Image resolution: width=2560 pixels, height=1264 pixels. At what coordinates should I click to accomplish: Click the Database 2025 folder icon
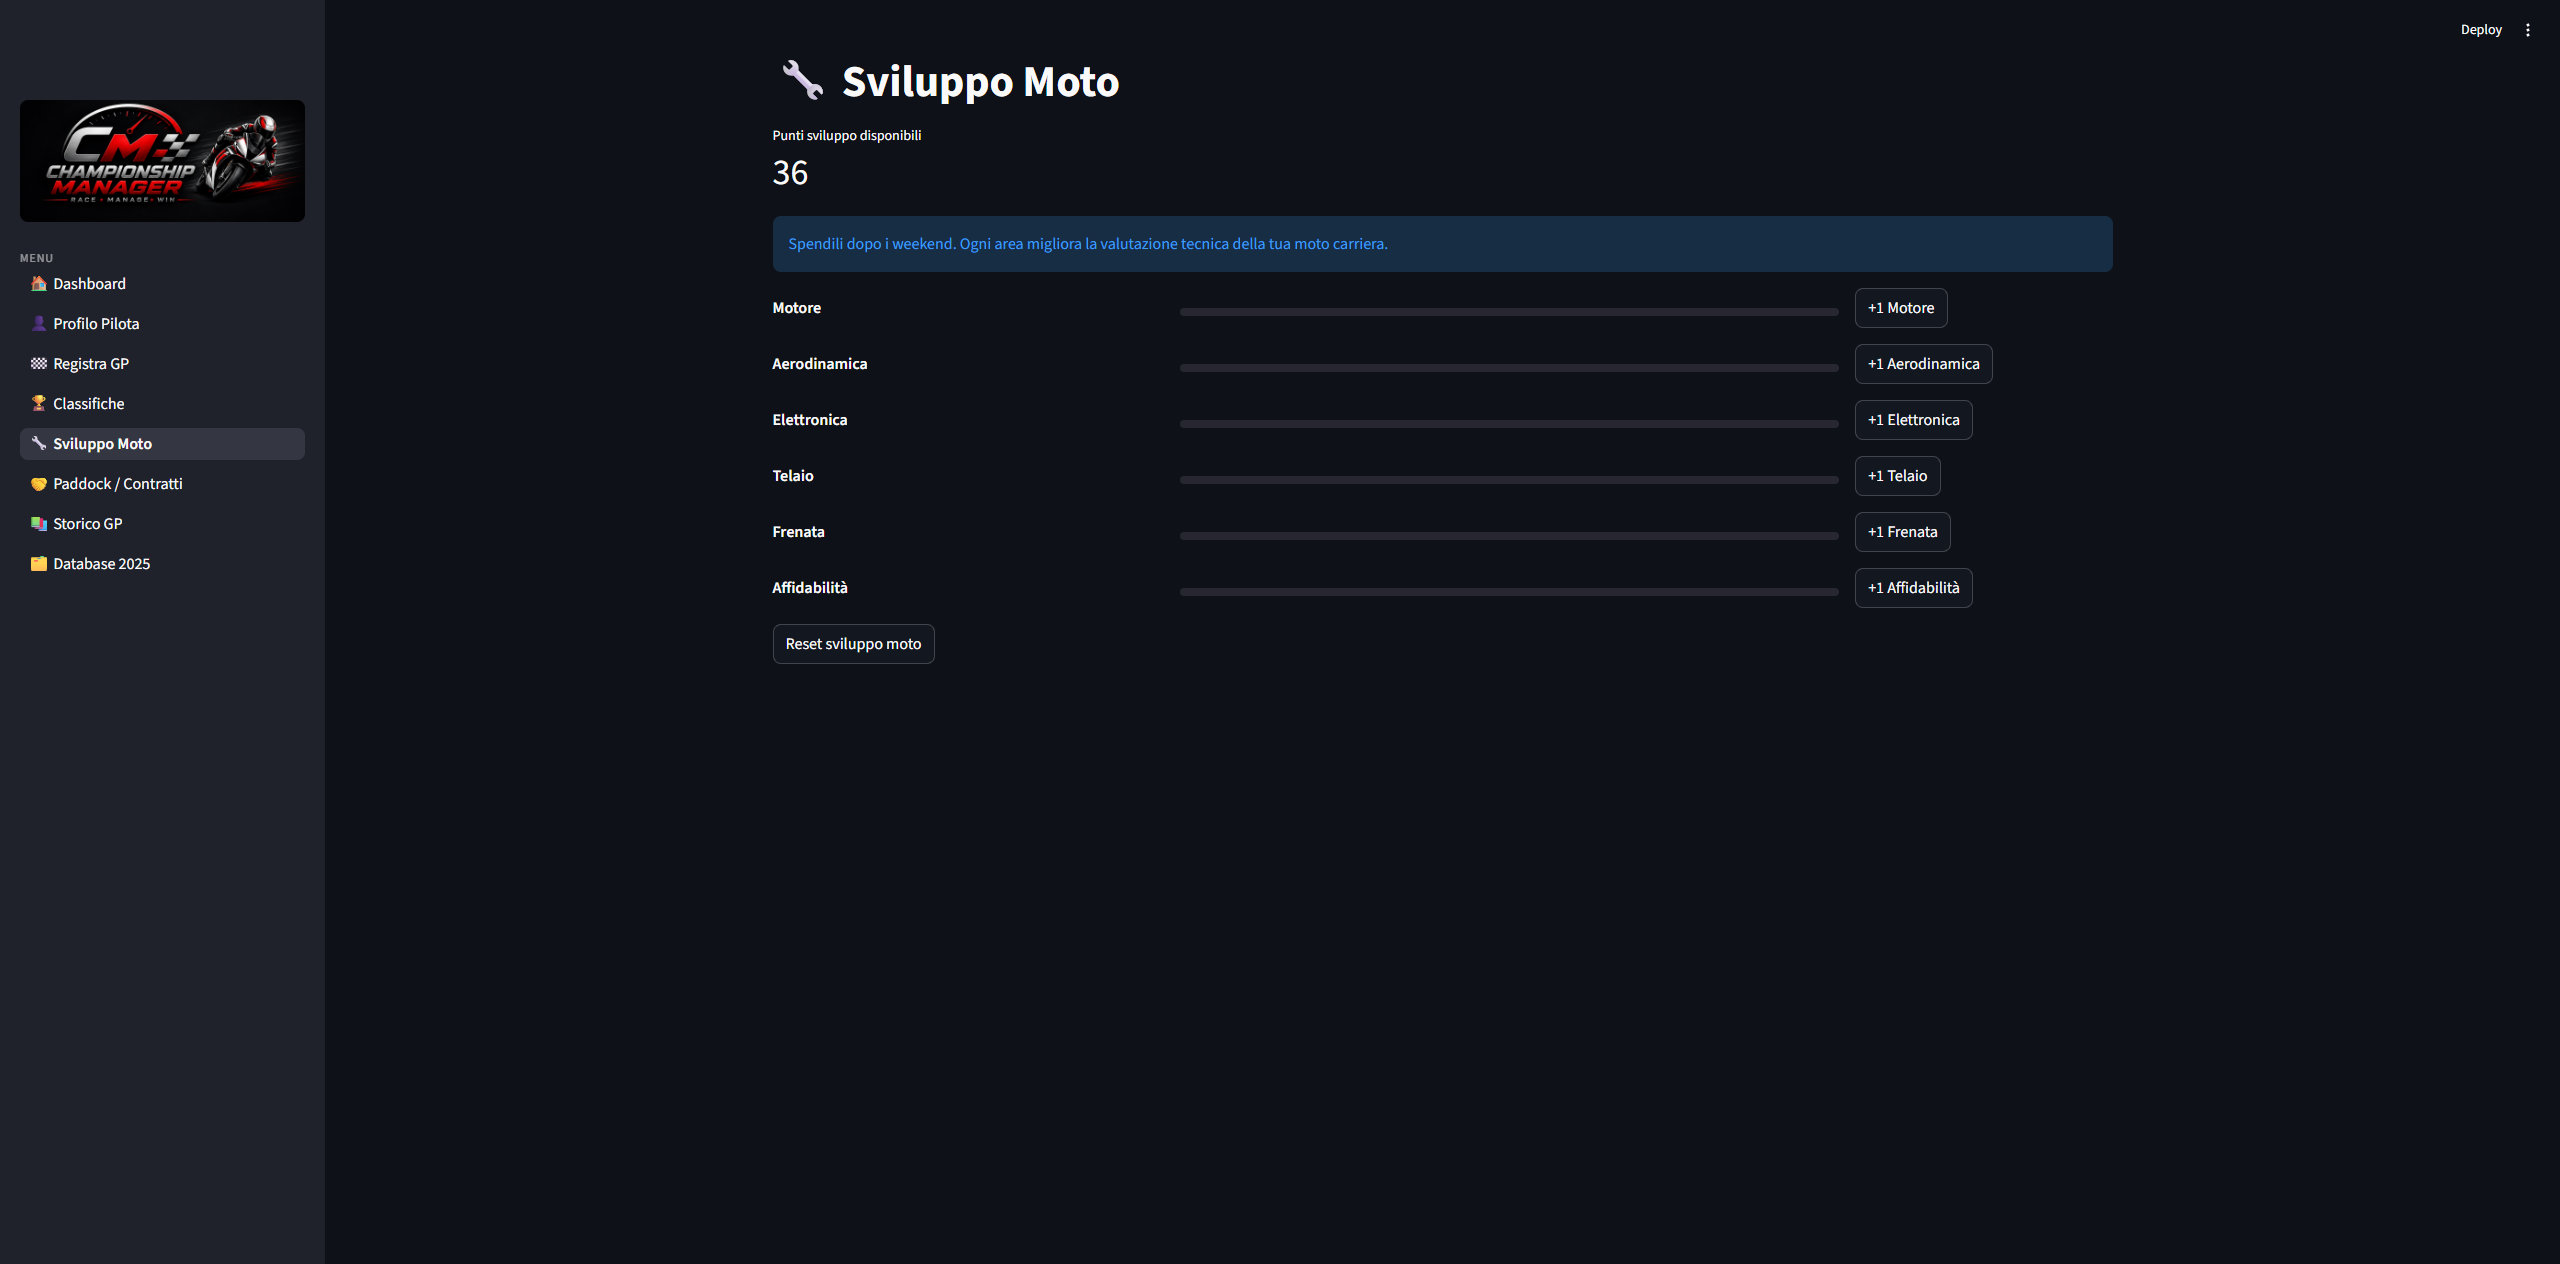[39, 564]
